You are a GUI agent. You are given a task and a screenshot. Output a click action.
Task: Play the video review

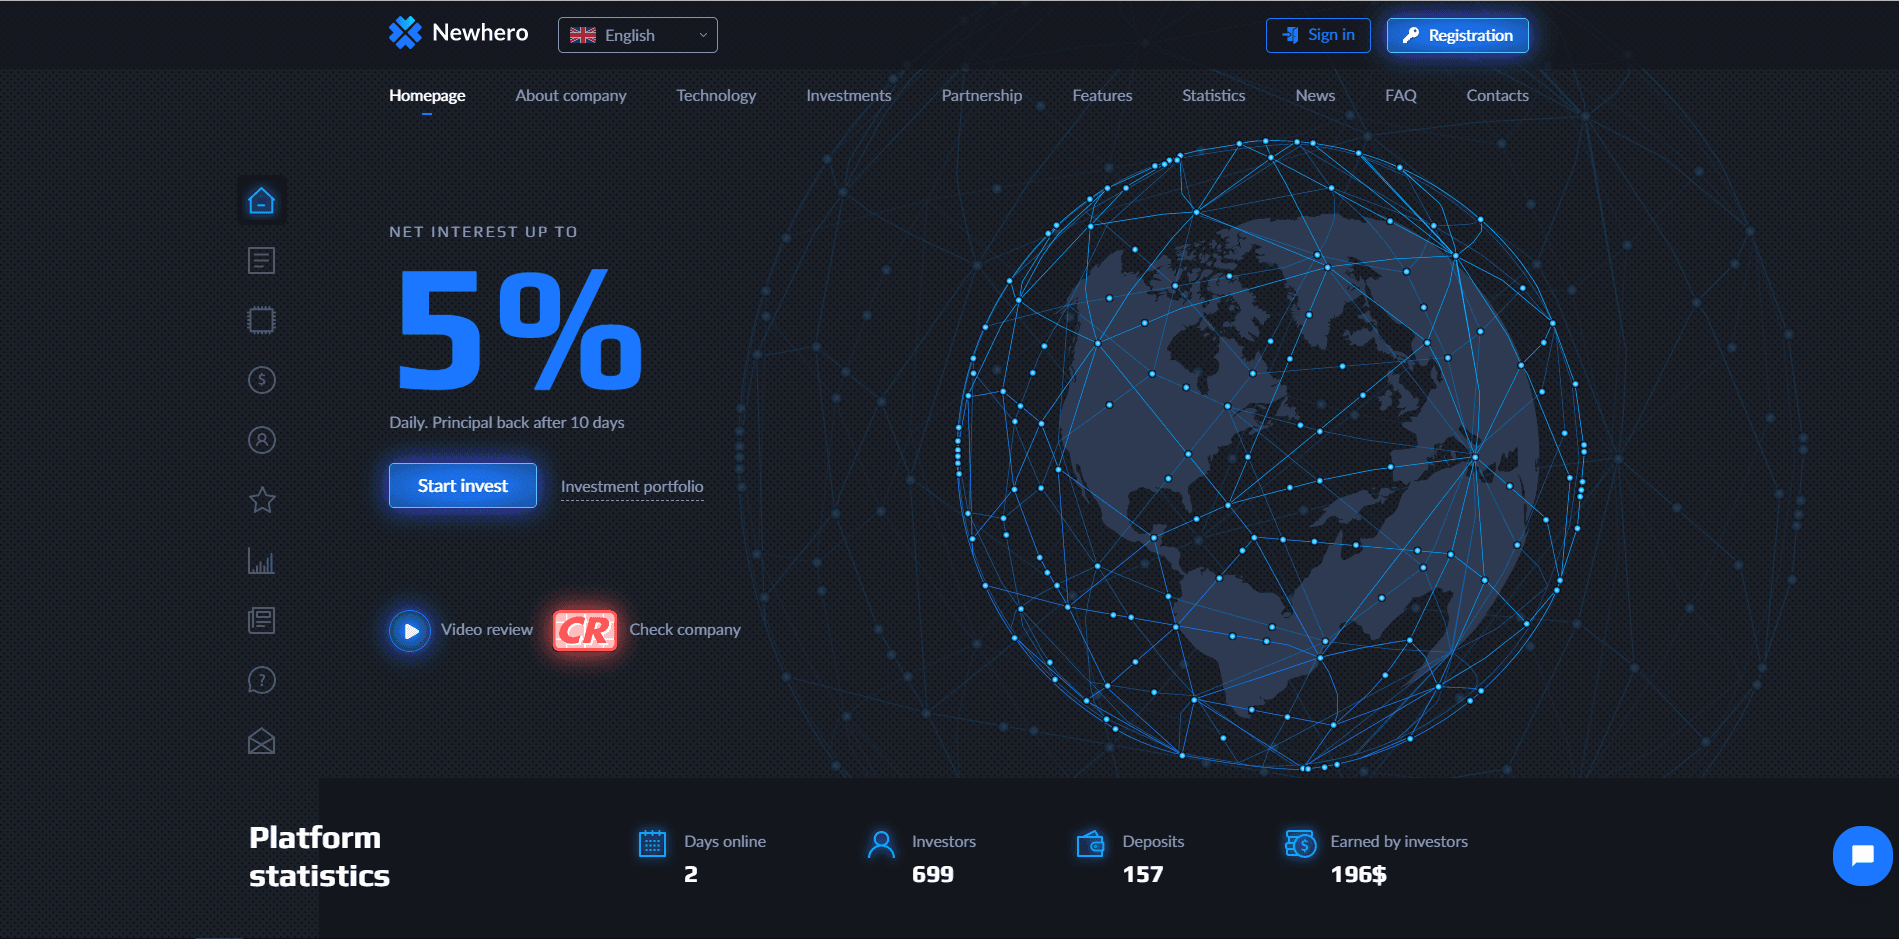[410, 631]
